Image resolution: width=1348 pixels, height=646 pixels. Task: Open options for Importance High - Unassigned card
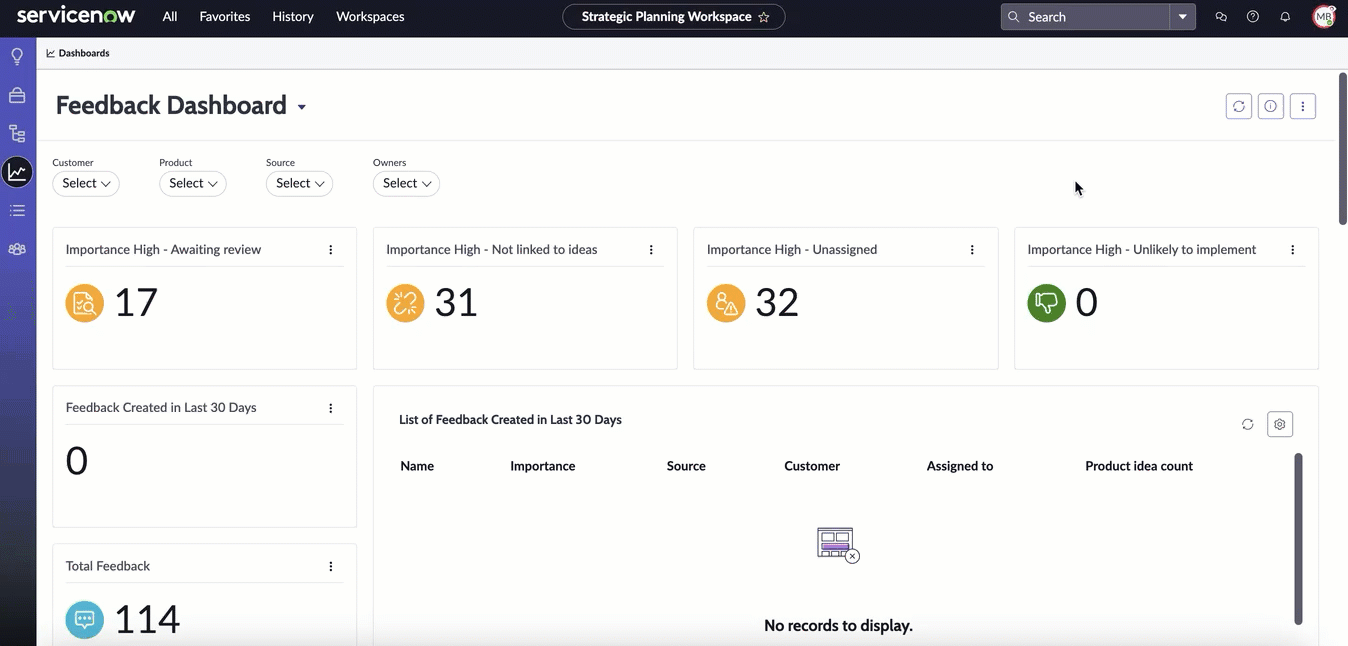click(x=972, y=250)
